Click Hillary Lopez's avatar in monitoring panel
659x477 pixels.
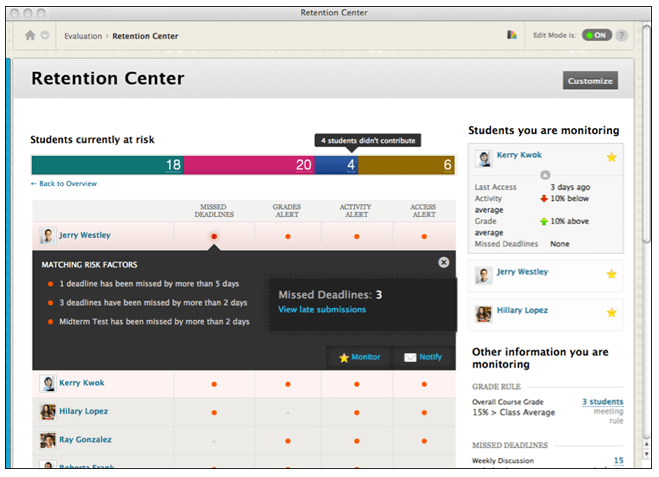[484, 314]
